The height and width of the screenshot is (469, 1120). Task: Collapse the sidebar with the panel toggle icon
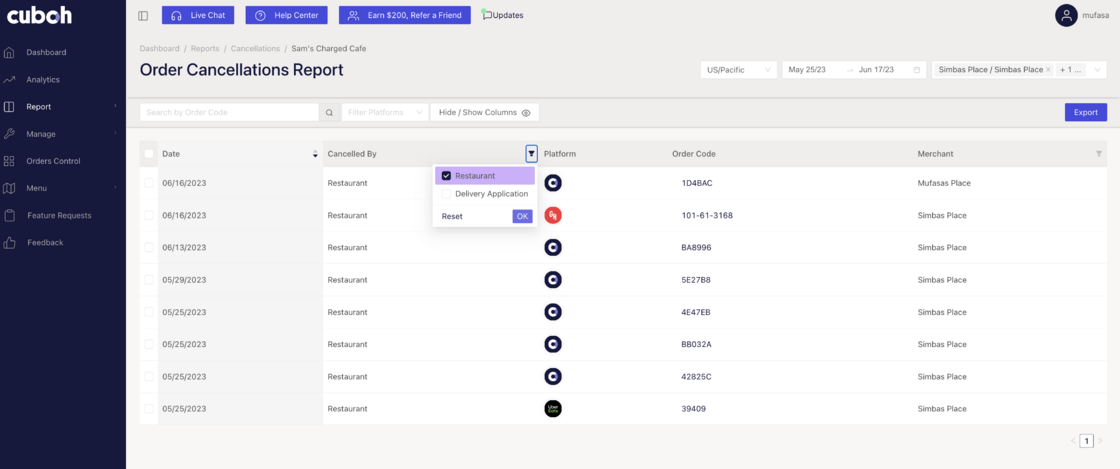click(143, 16)
